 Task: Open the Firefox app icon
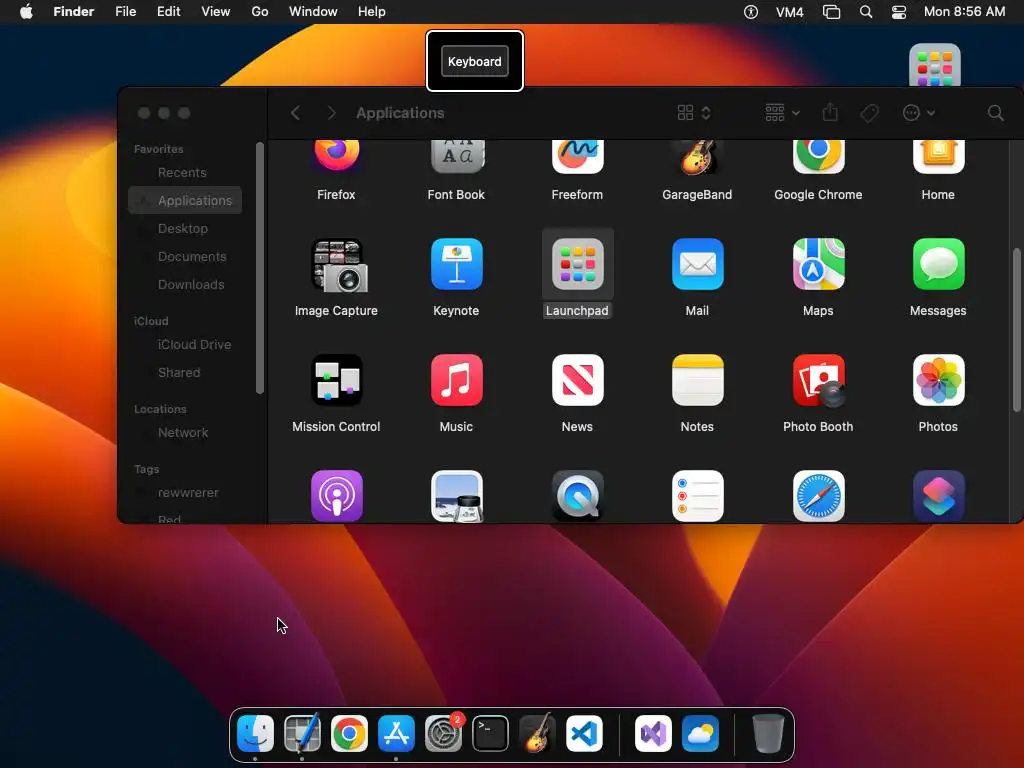336,155
